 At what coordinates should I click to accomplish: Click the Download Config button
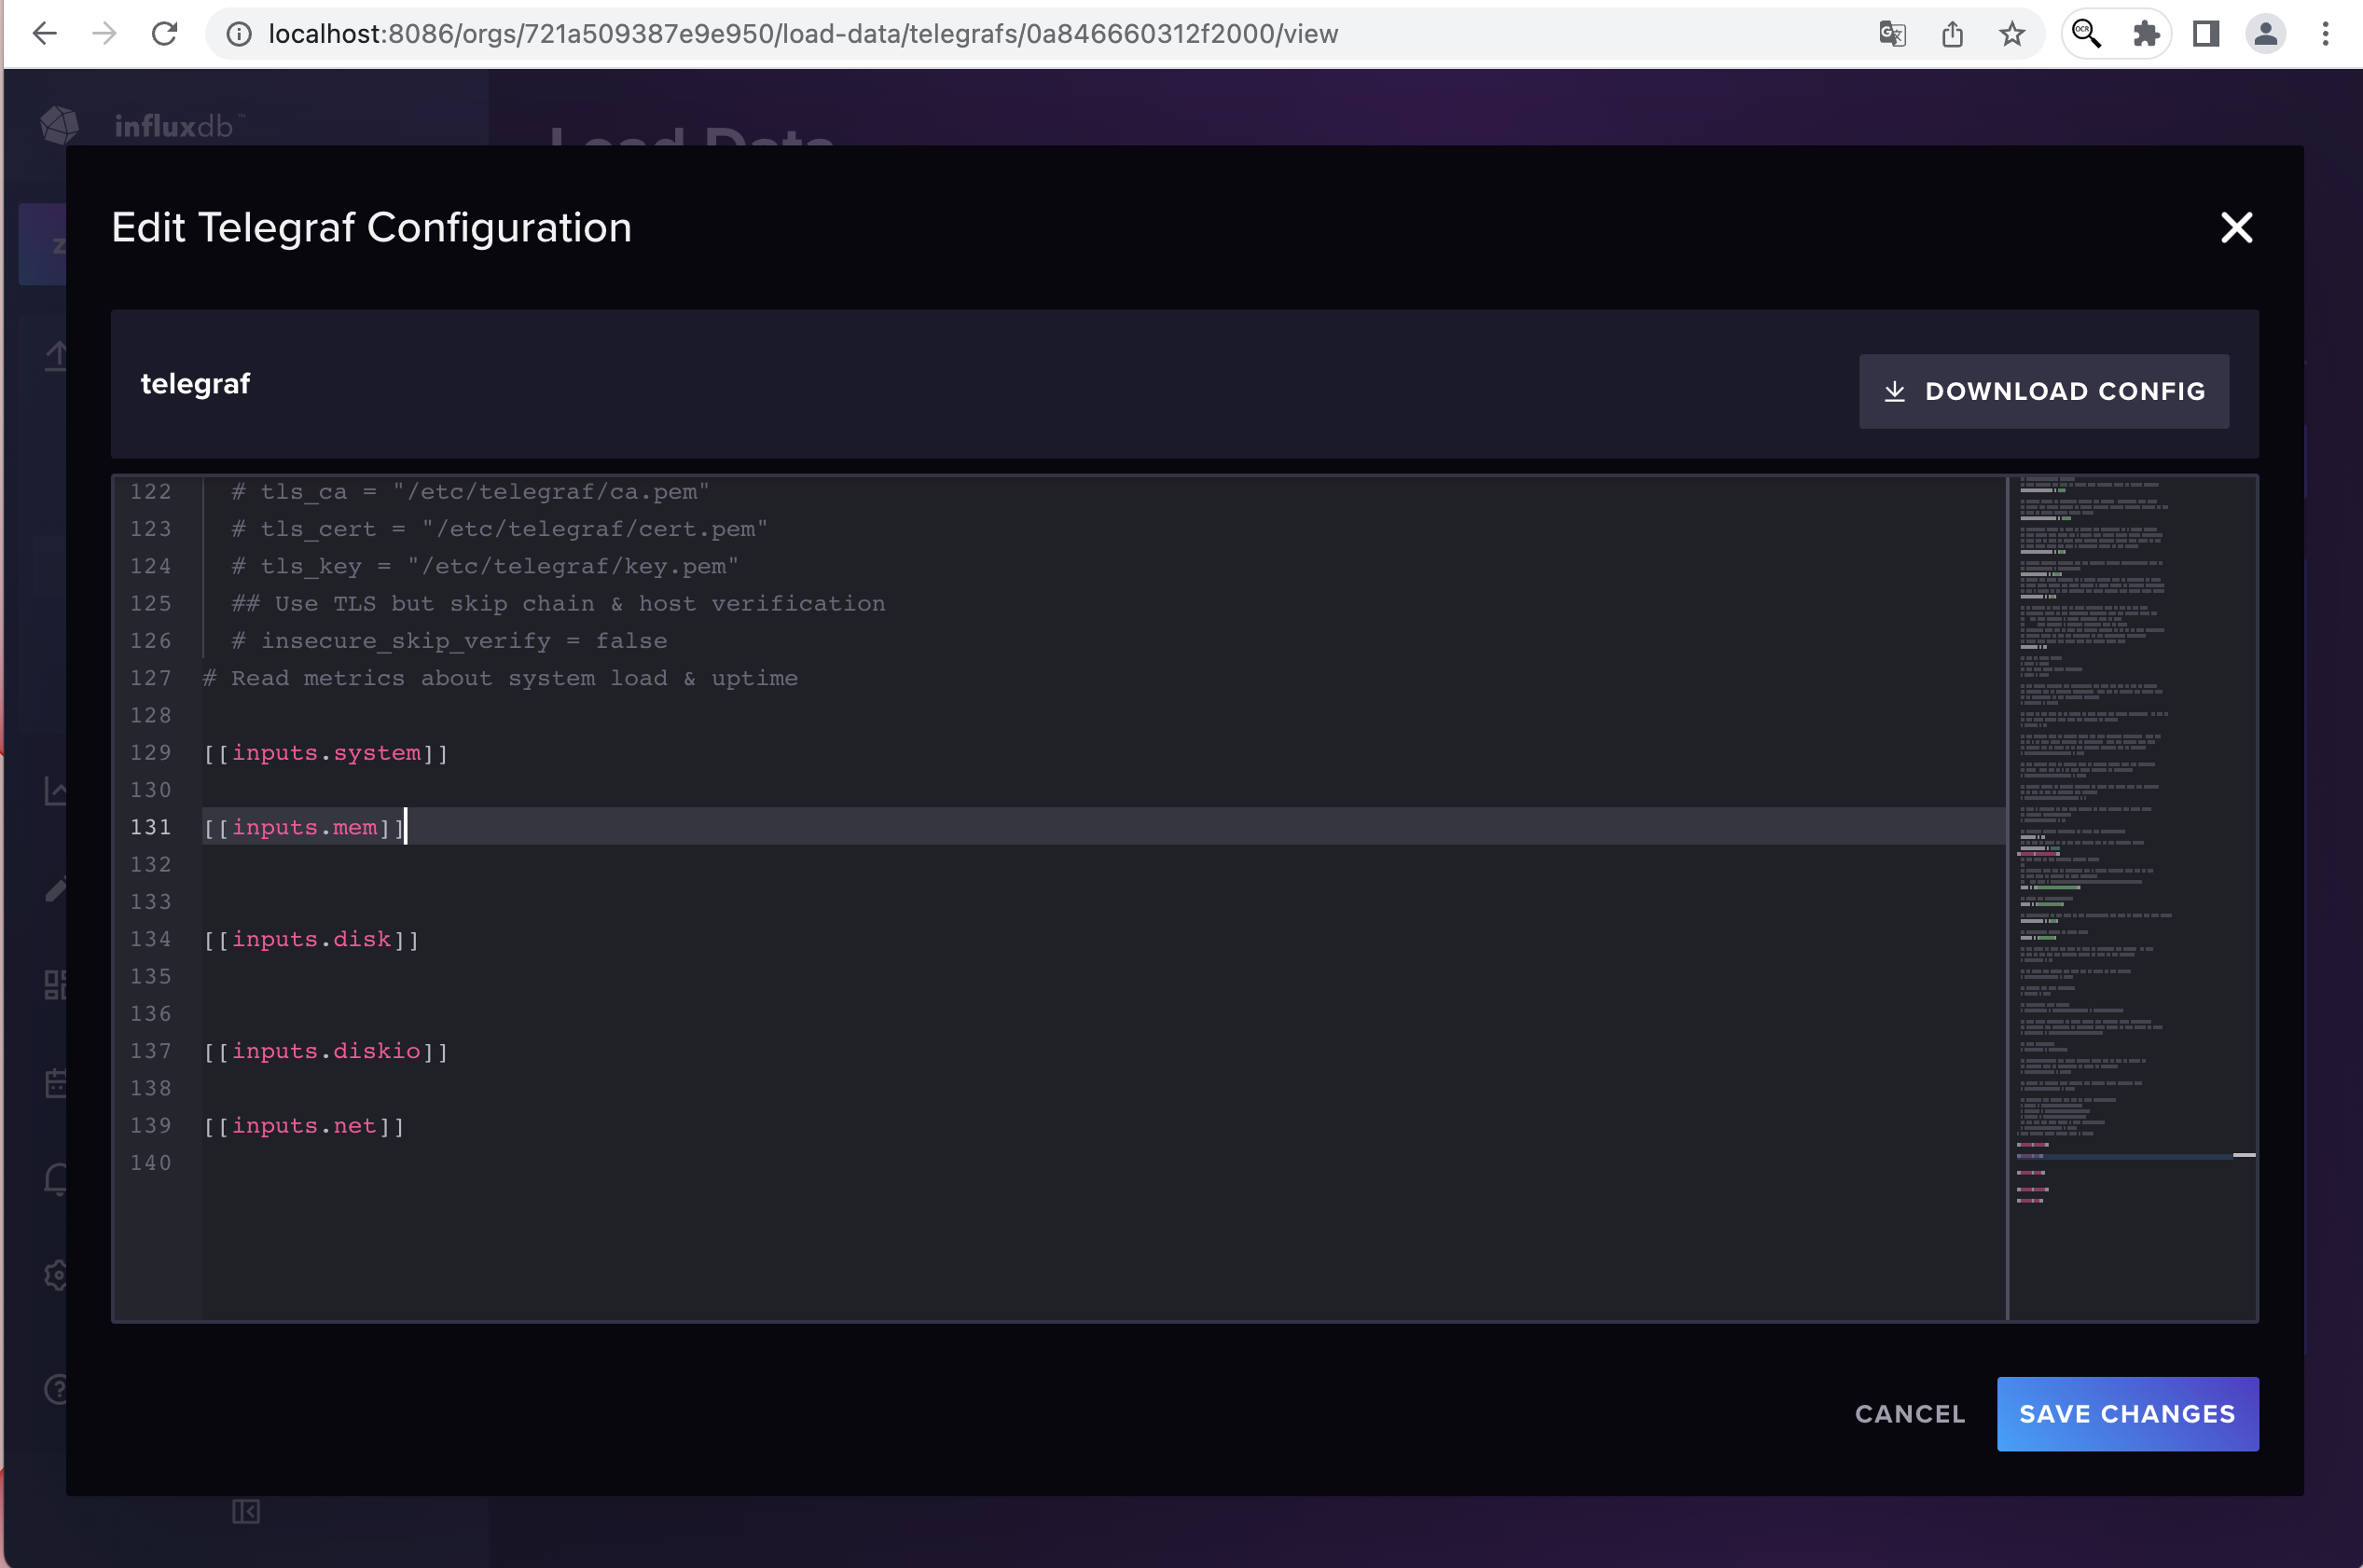pyautogui.click(x=2043, y=391)
